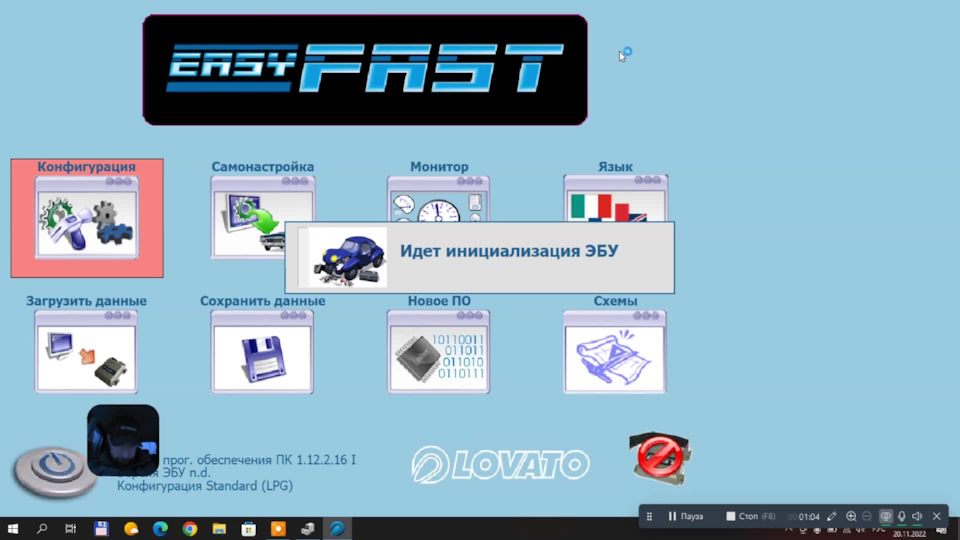960x540 pixels.
Task: Toggle the recorder webcam overlay
Action: [x=885, y=516]
